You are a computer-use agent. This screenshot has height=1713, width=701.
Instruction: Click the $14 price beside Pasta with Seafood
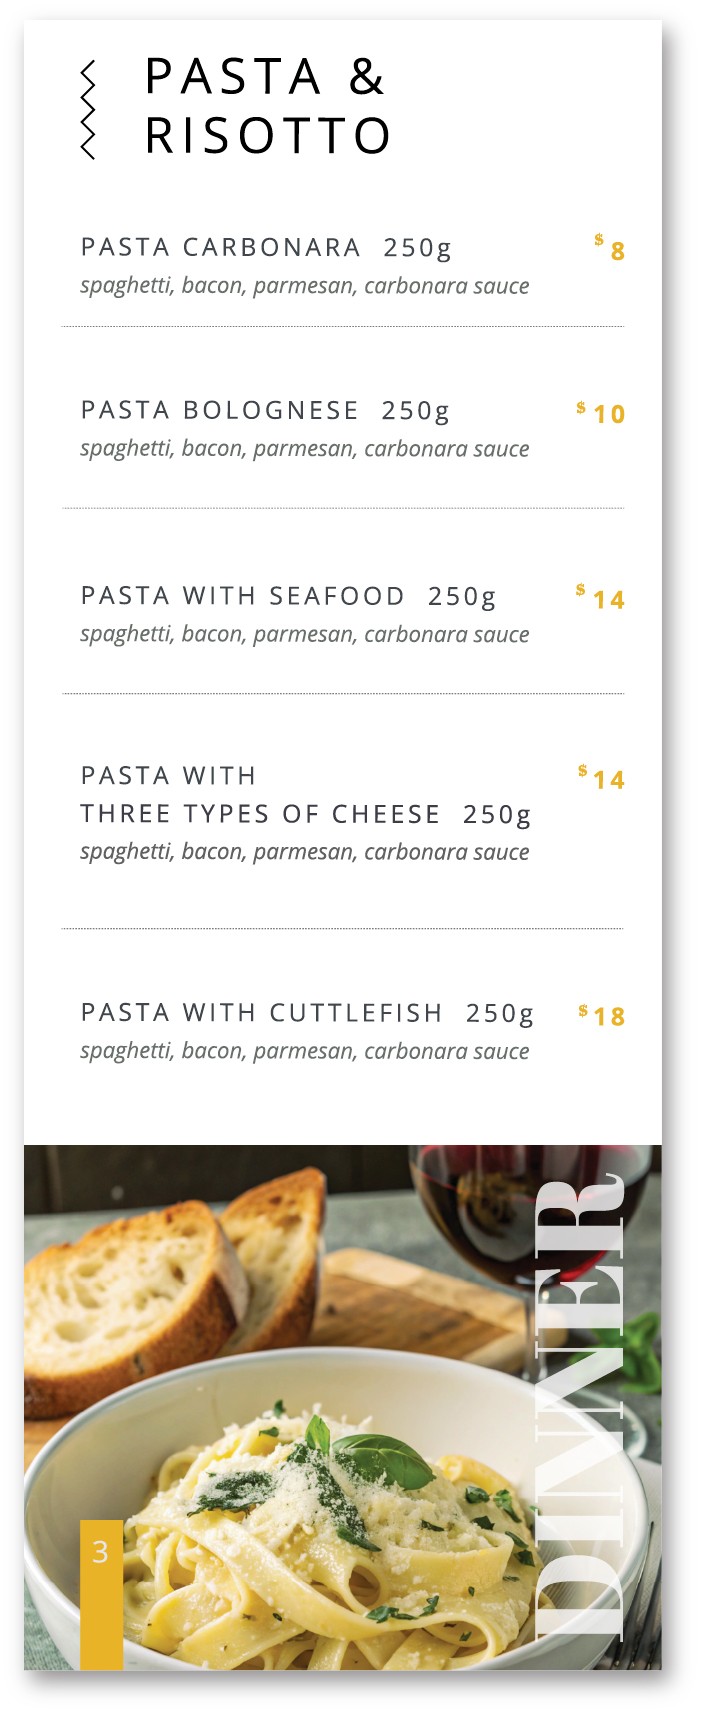(601, 597)
